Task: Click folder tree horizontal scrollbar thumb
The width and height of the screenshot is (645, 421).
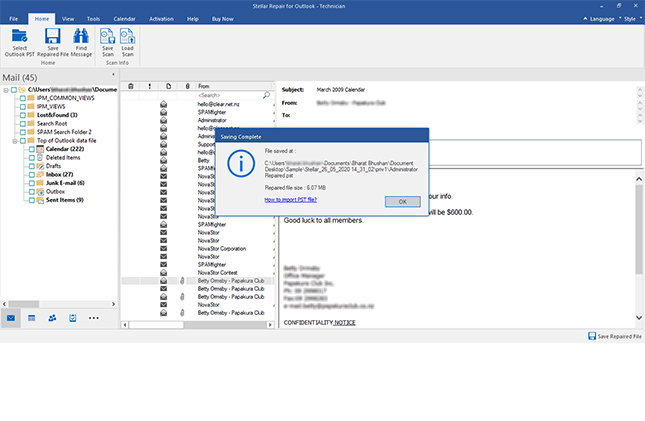Action: pyautogui.click(x=24, y=304)
